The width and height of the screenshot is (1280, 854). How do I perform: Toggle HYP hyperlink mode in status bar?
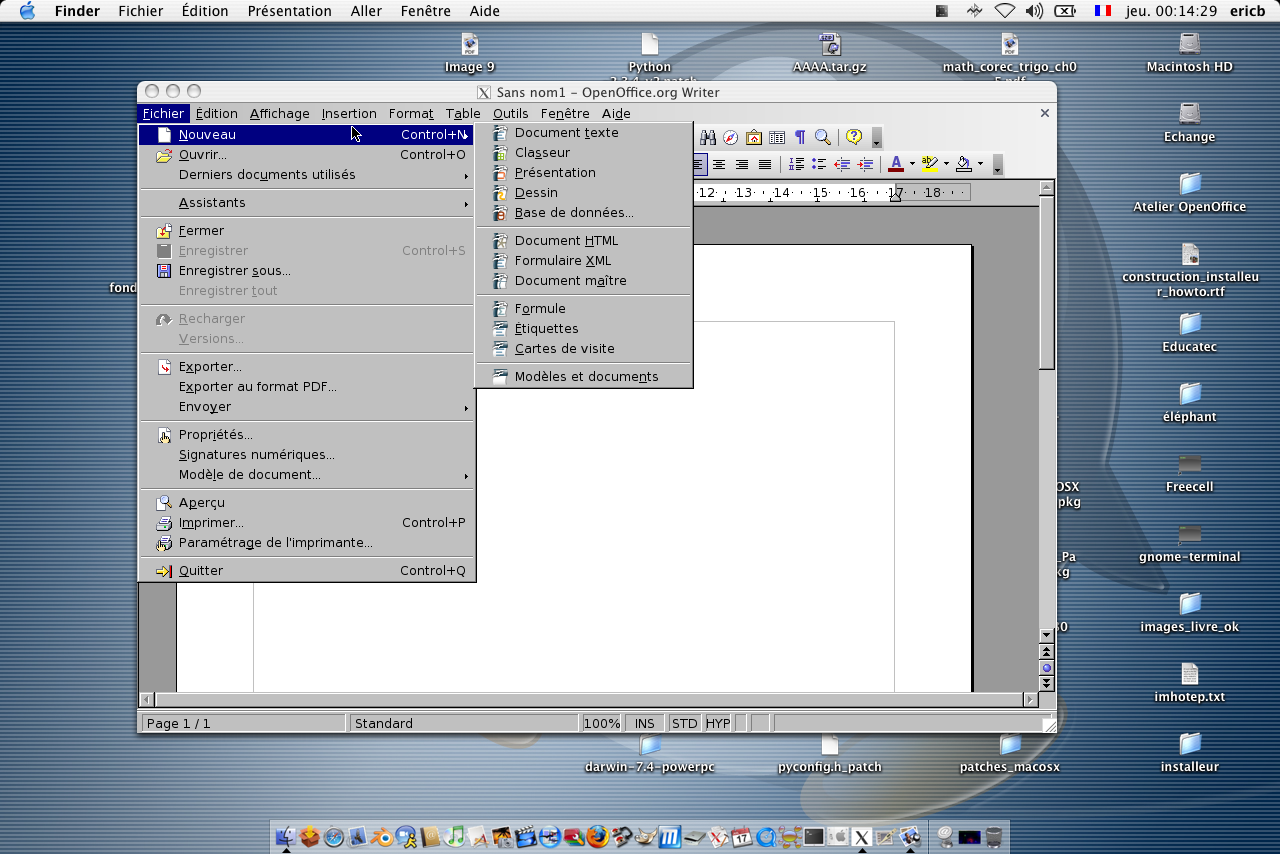(718, 723)
